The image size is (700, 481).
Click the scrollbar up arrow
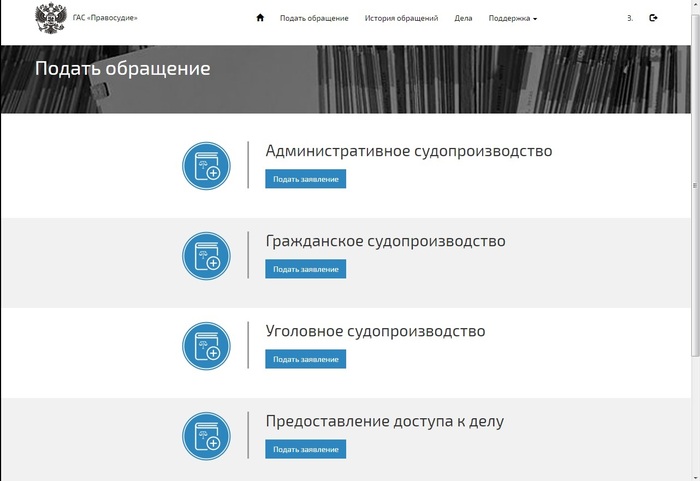point(694,6)
